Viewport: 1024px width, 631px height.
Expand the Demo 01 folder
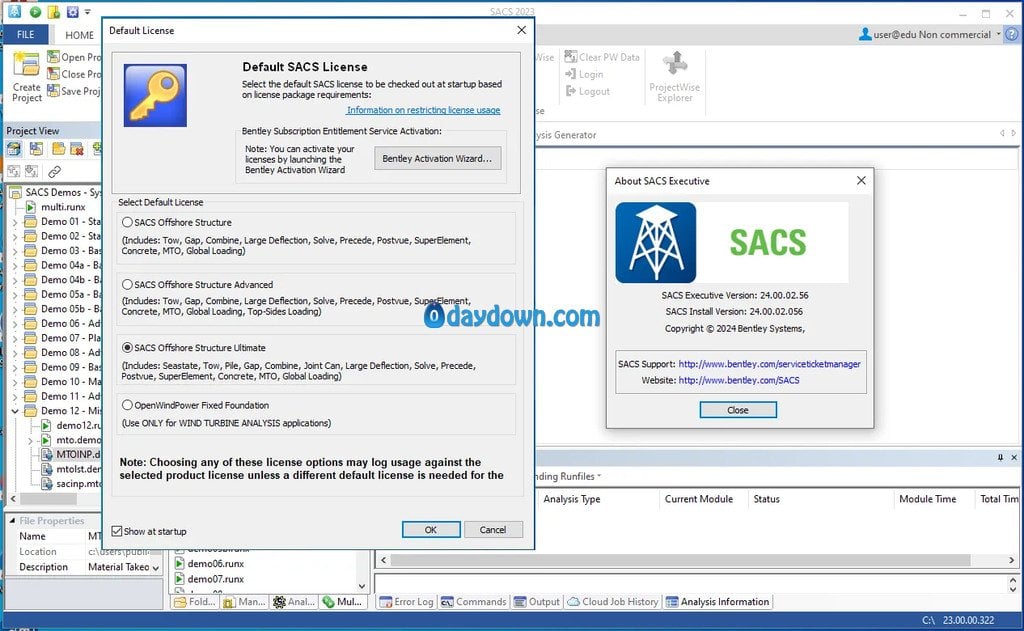14,221
